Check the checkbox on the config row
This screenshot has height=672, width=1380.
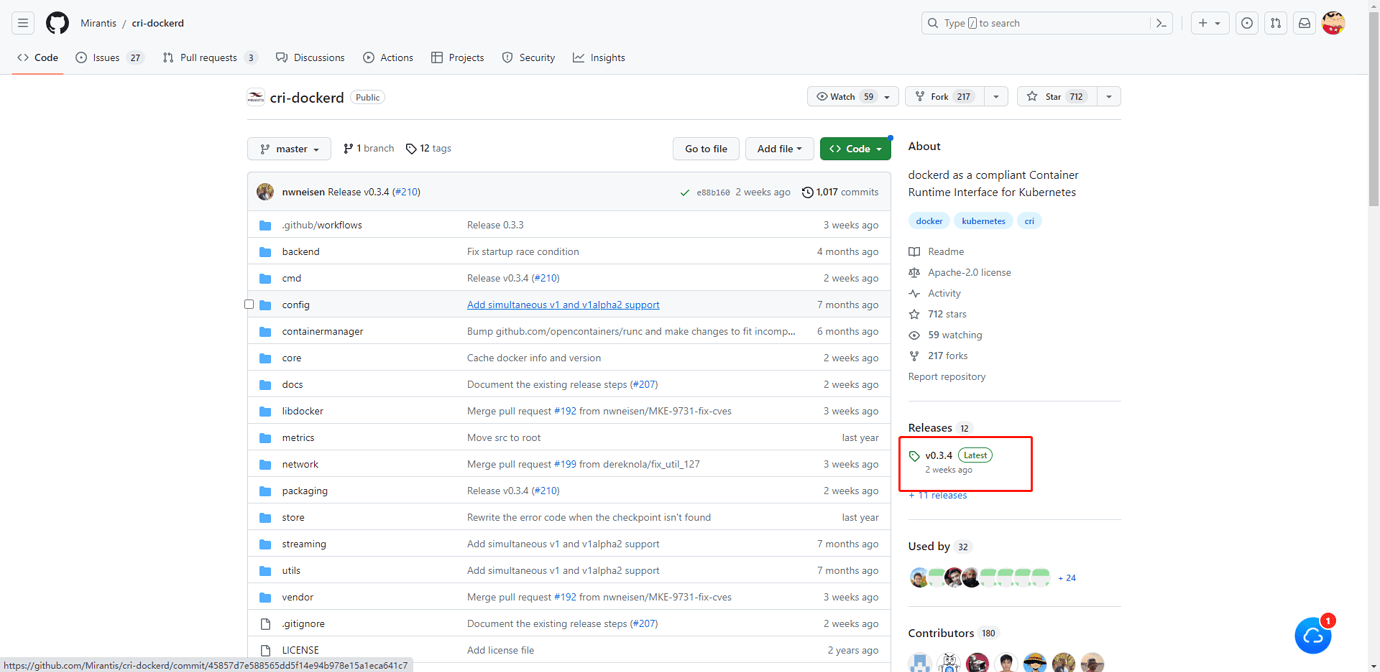(x=248, y=304)
